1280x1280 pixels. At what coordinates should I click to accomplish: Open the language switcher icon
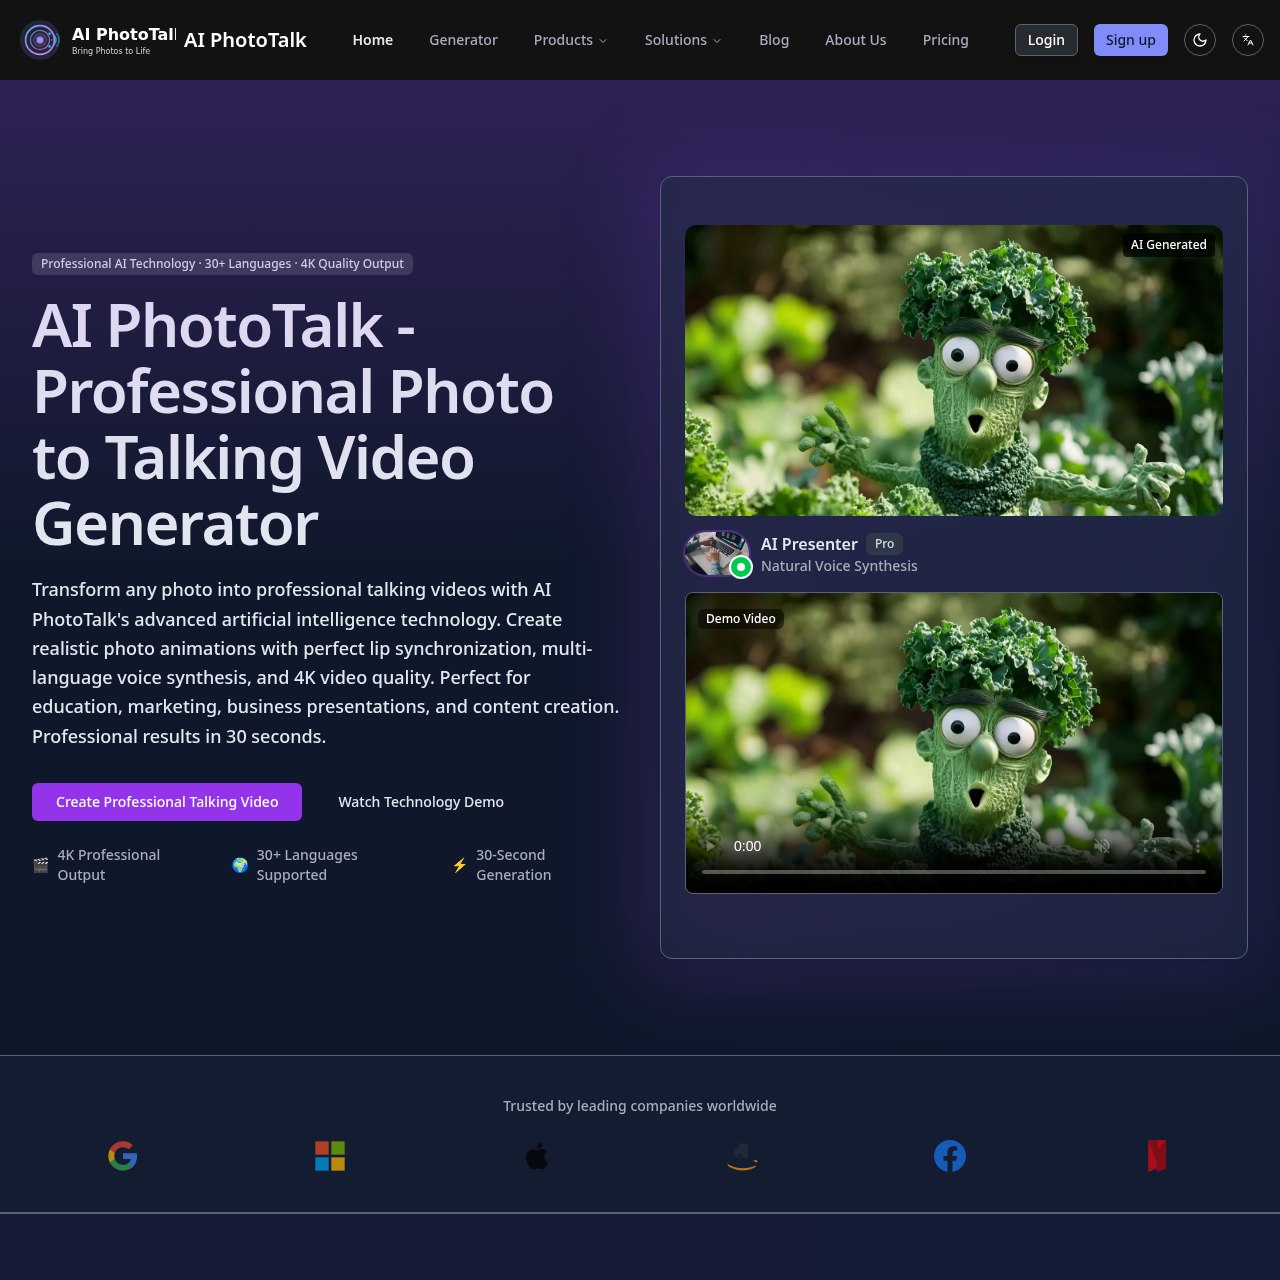[x=1247, y=40]
